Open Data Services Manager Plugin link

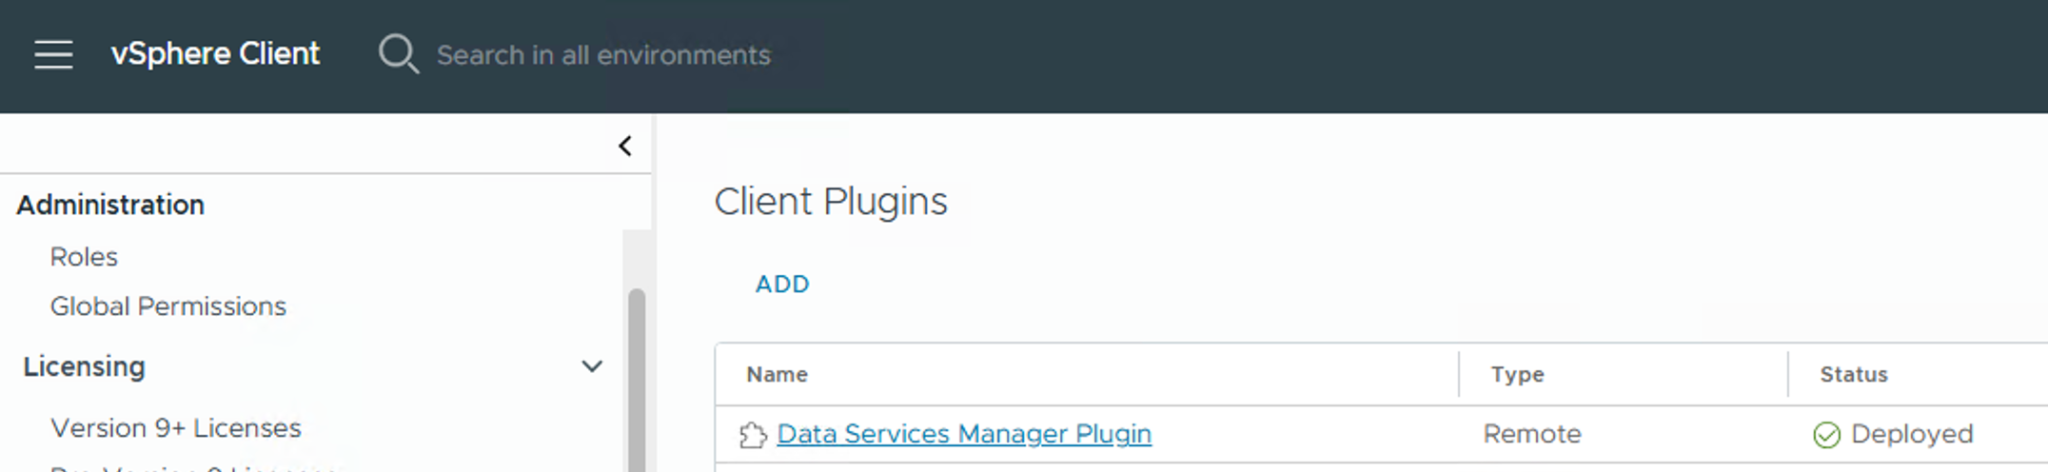964,434
